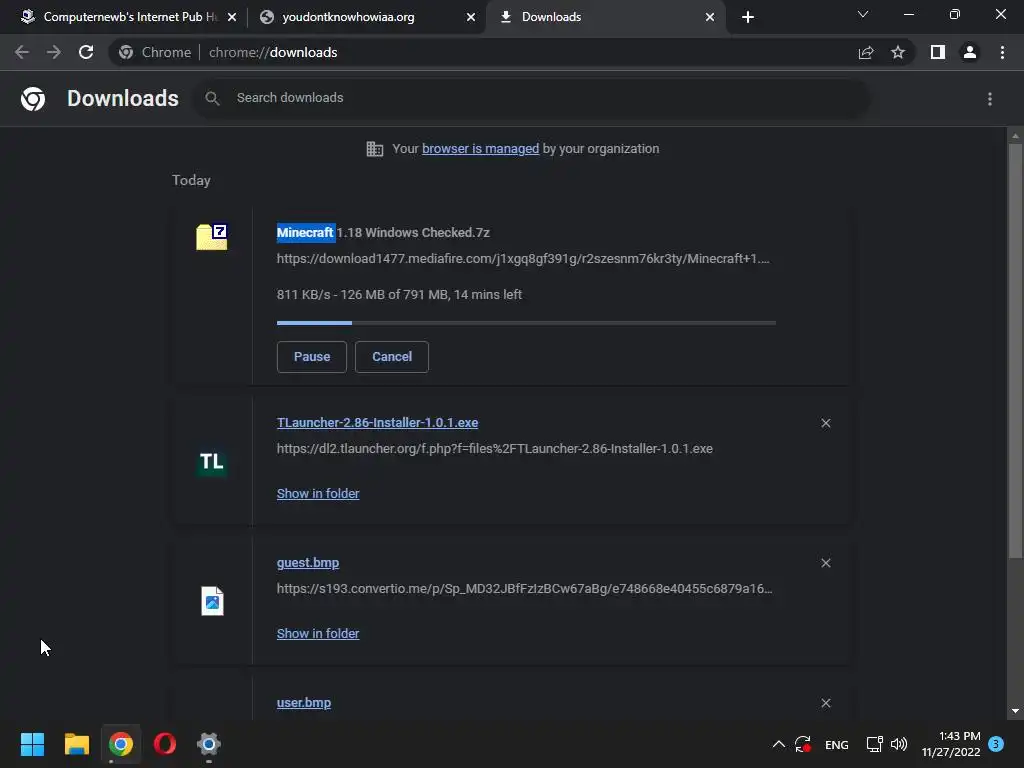The height and width of the screenshot is (768, 1024).
Task: Click the TL launcher file icon
Action: pyautogui.click(x=212, y=462)
